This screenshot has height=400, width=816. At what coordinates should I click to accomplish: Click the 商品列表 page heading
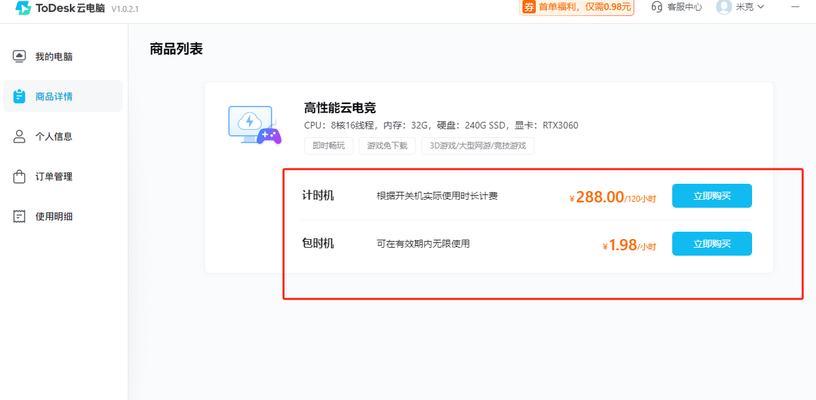pyautogui.click(x=176, y=49)
